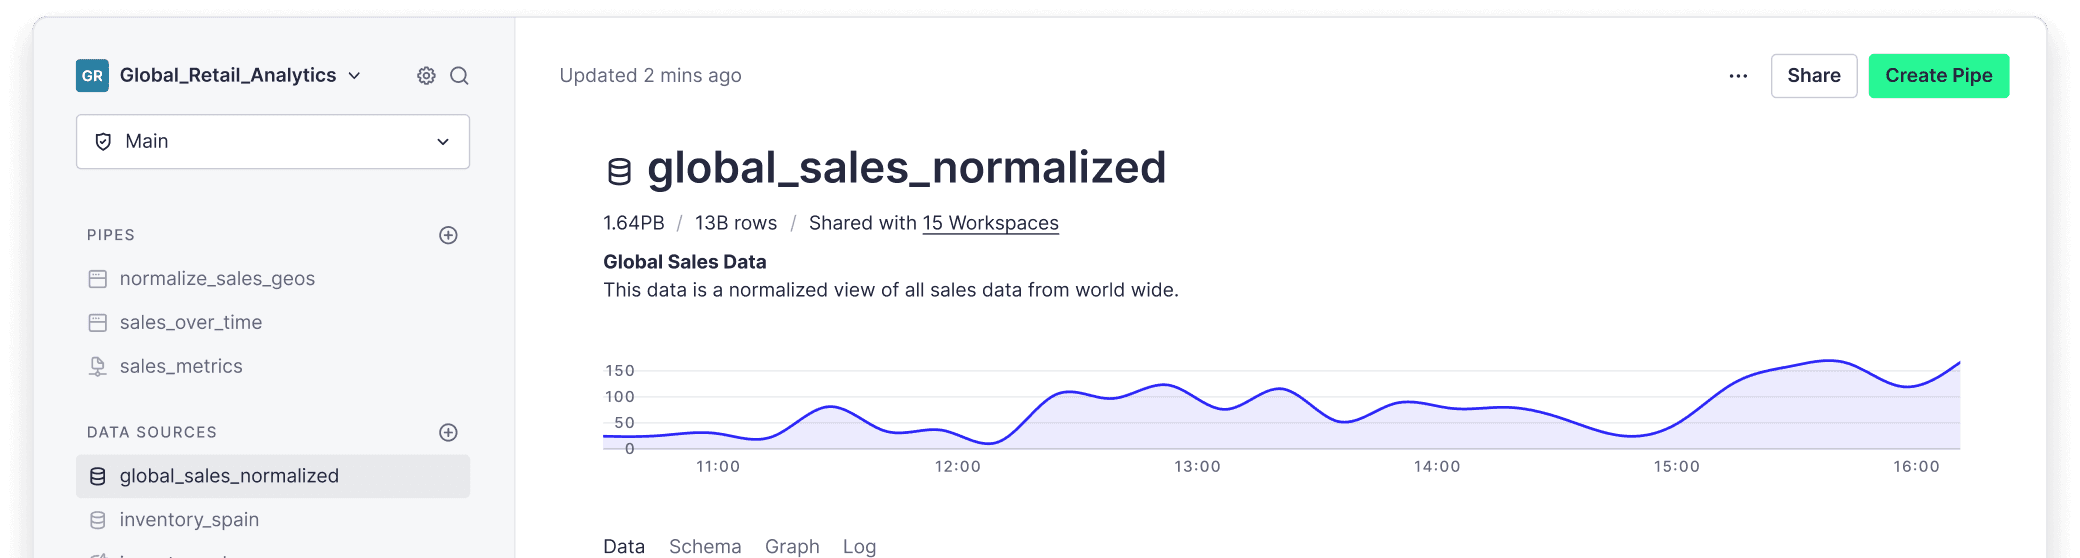Add a new data source plus icon
This screenshot has width=2080, height=558.
pyautogui.click(x=448, y=432)
